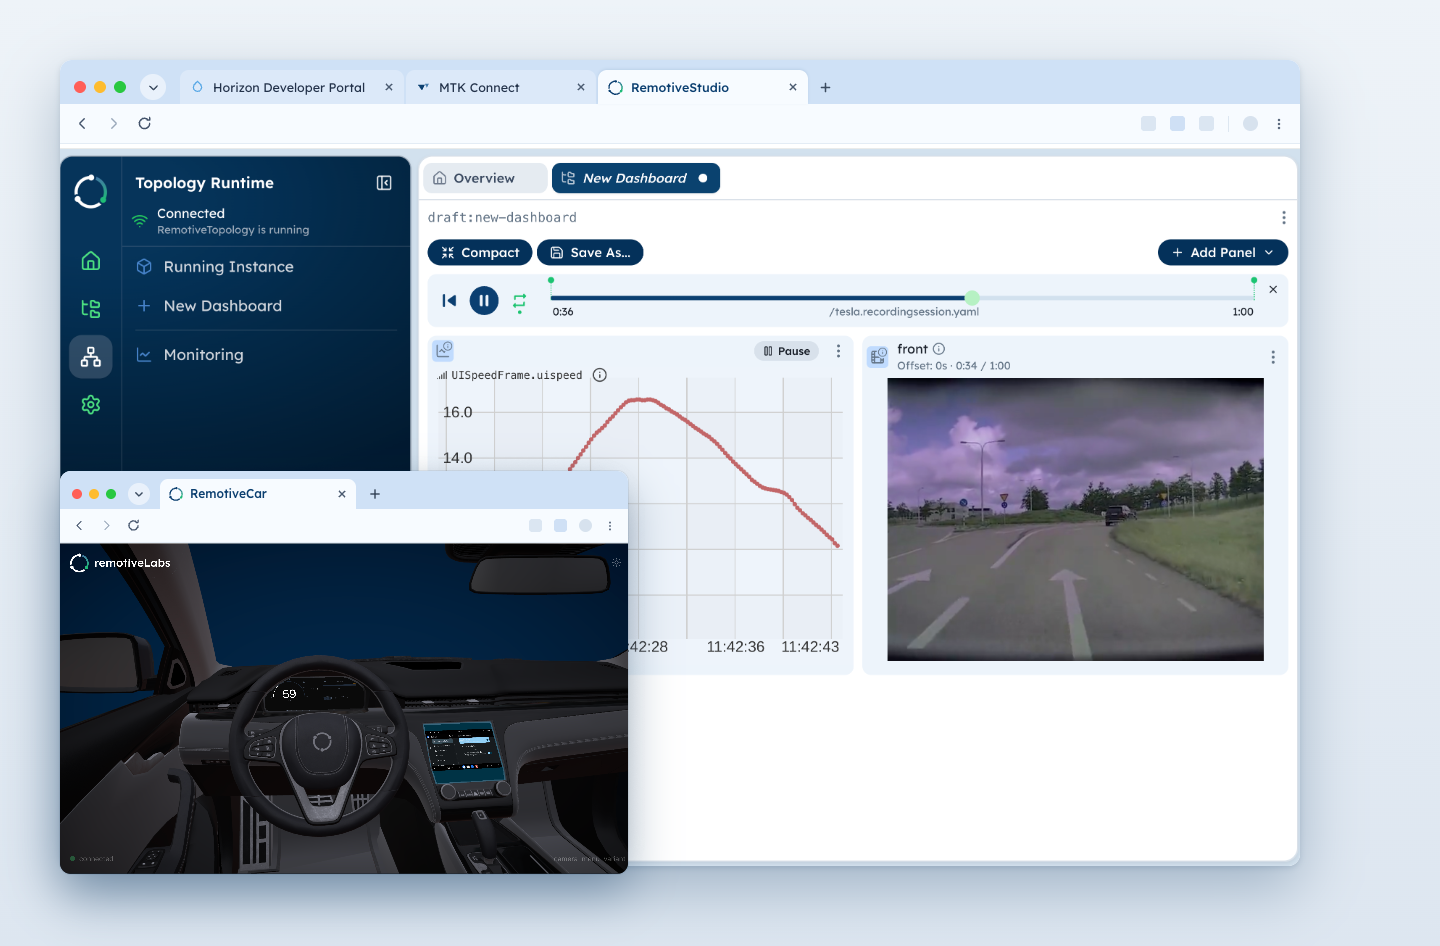
Task: Click the playback position handle on the timeline
Action: point(972,298)
